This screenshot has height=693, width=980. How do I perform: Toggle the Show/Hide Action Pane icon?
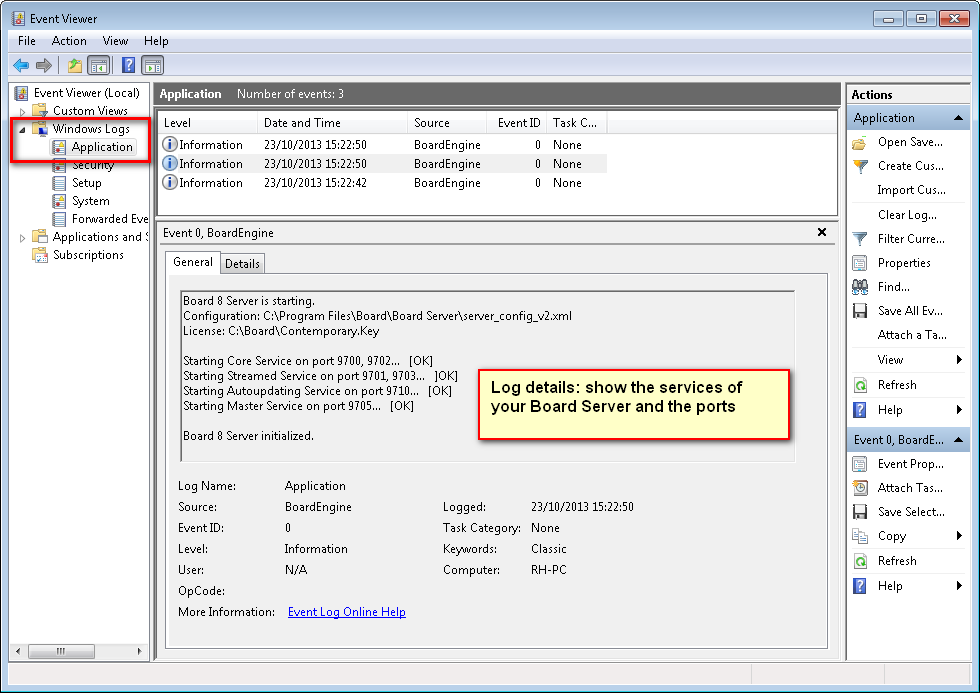pos(152,65)
